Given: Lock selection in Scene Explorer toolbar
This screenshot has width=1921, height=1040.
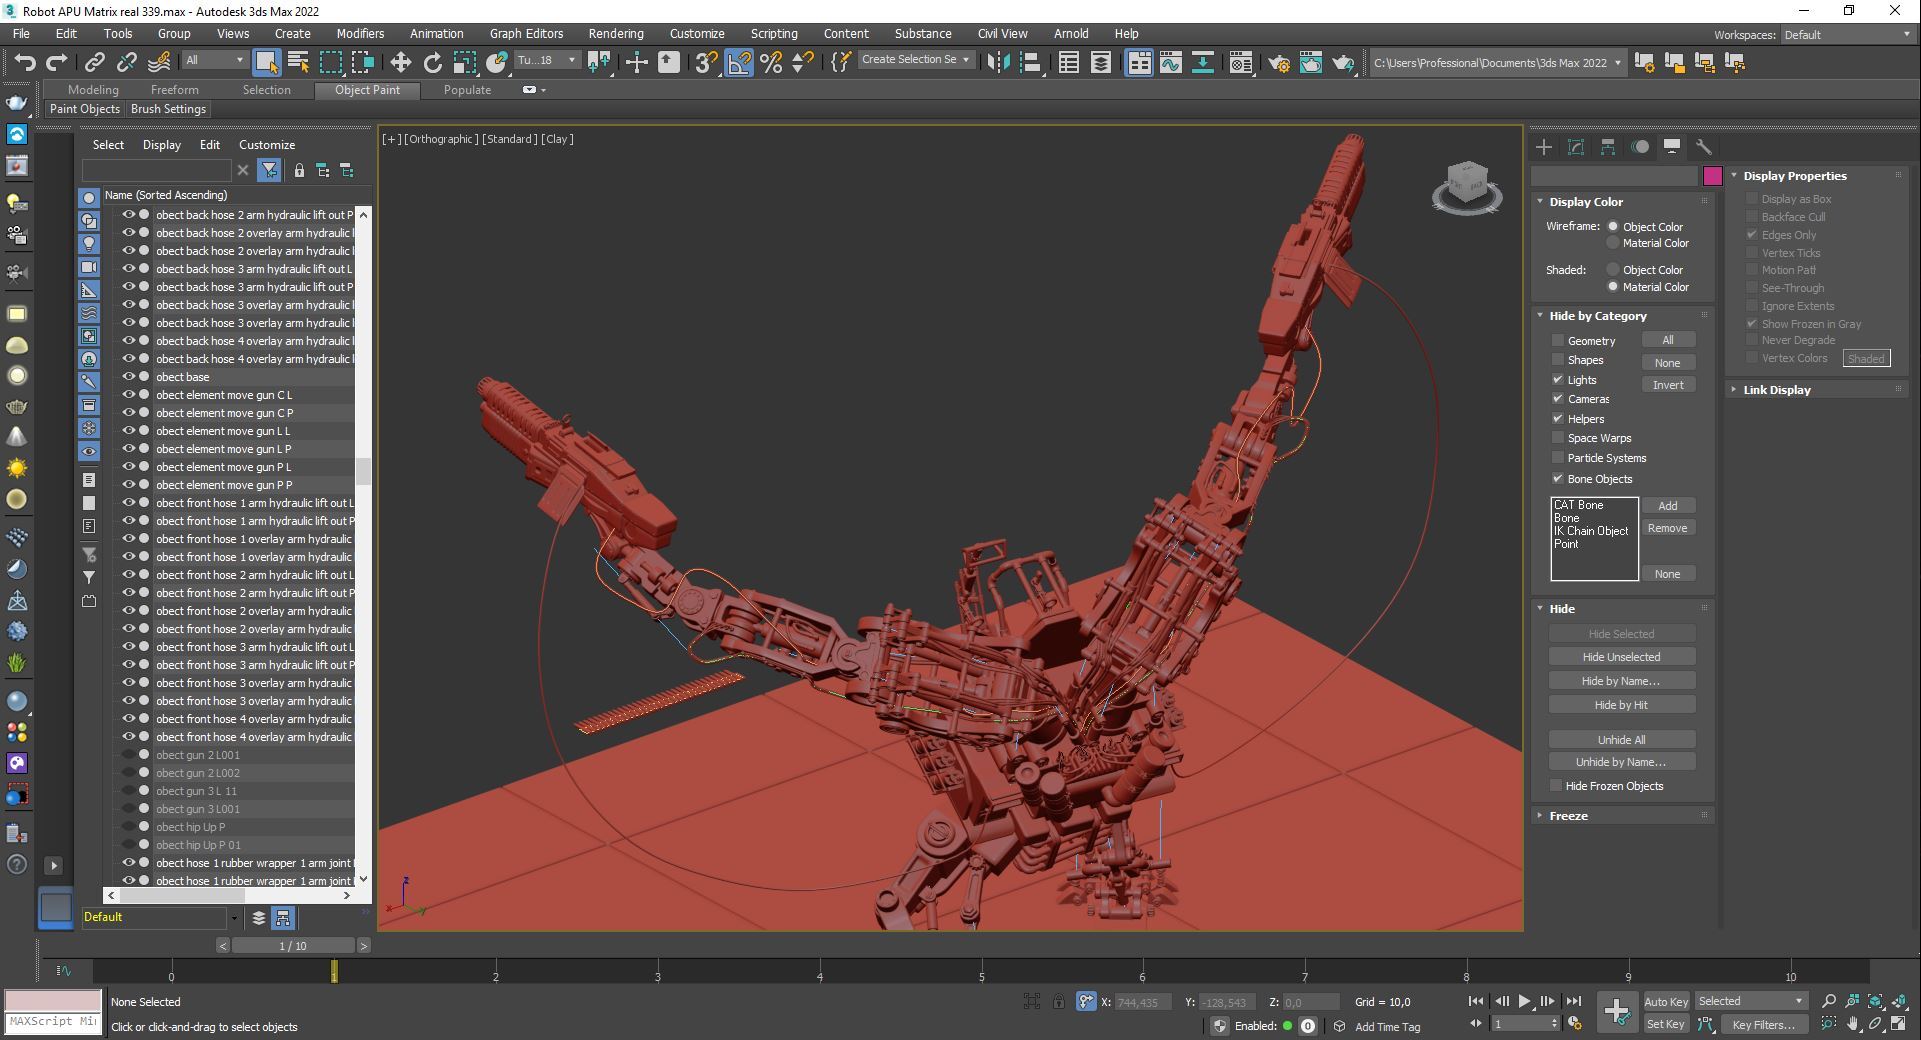Looking at the screenshot, I should (299, 171).
